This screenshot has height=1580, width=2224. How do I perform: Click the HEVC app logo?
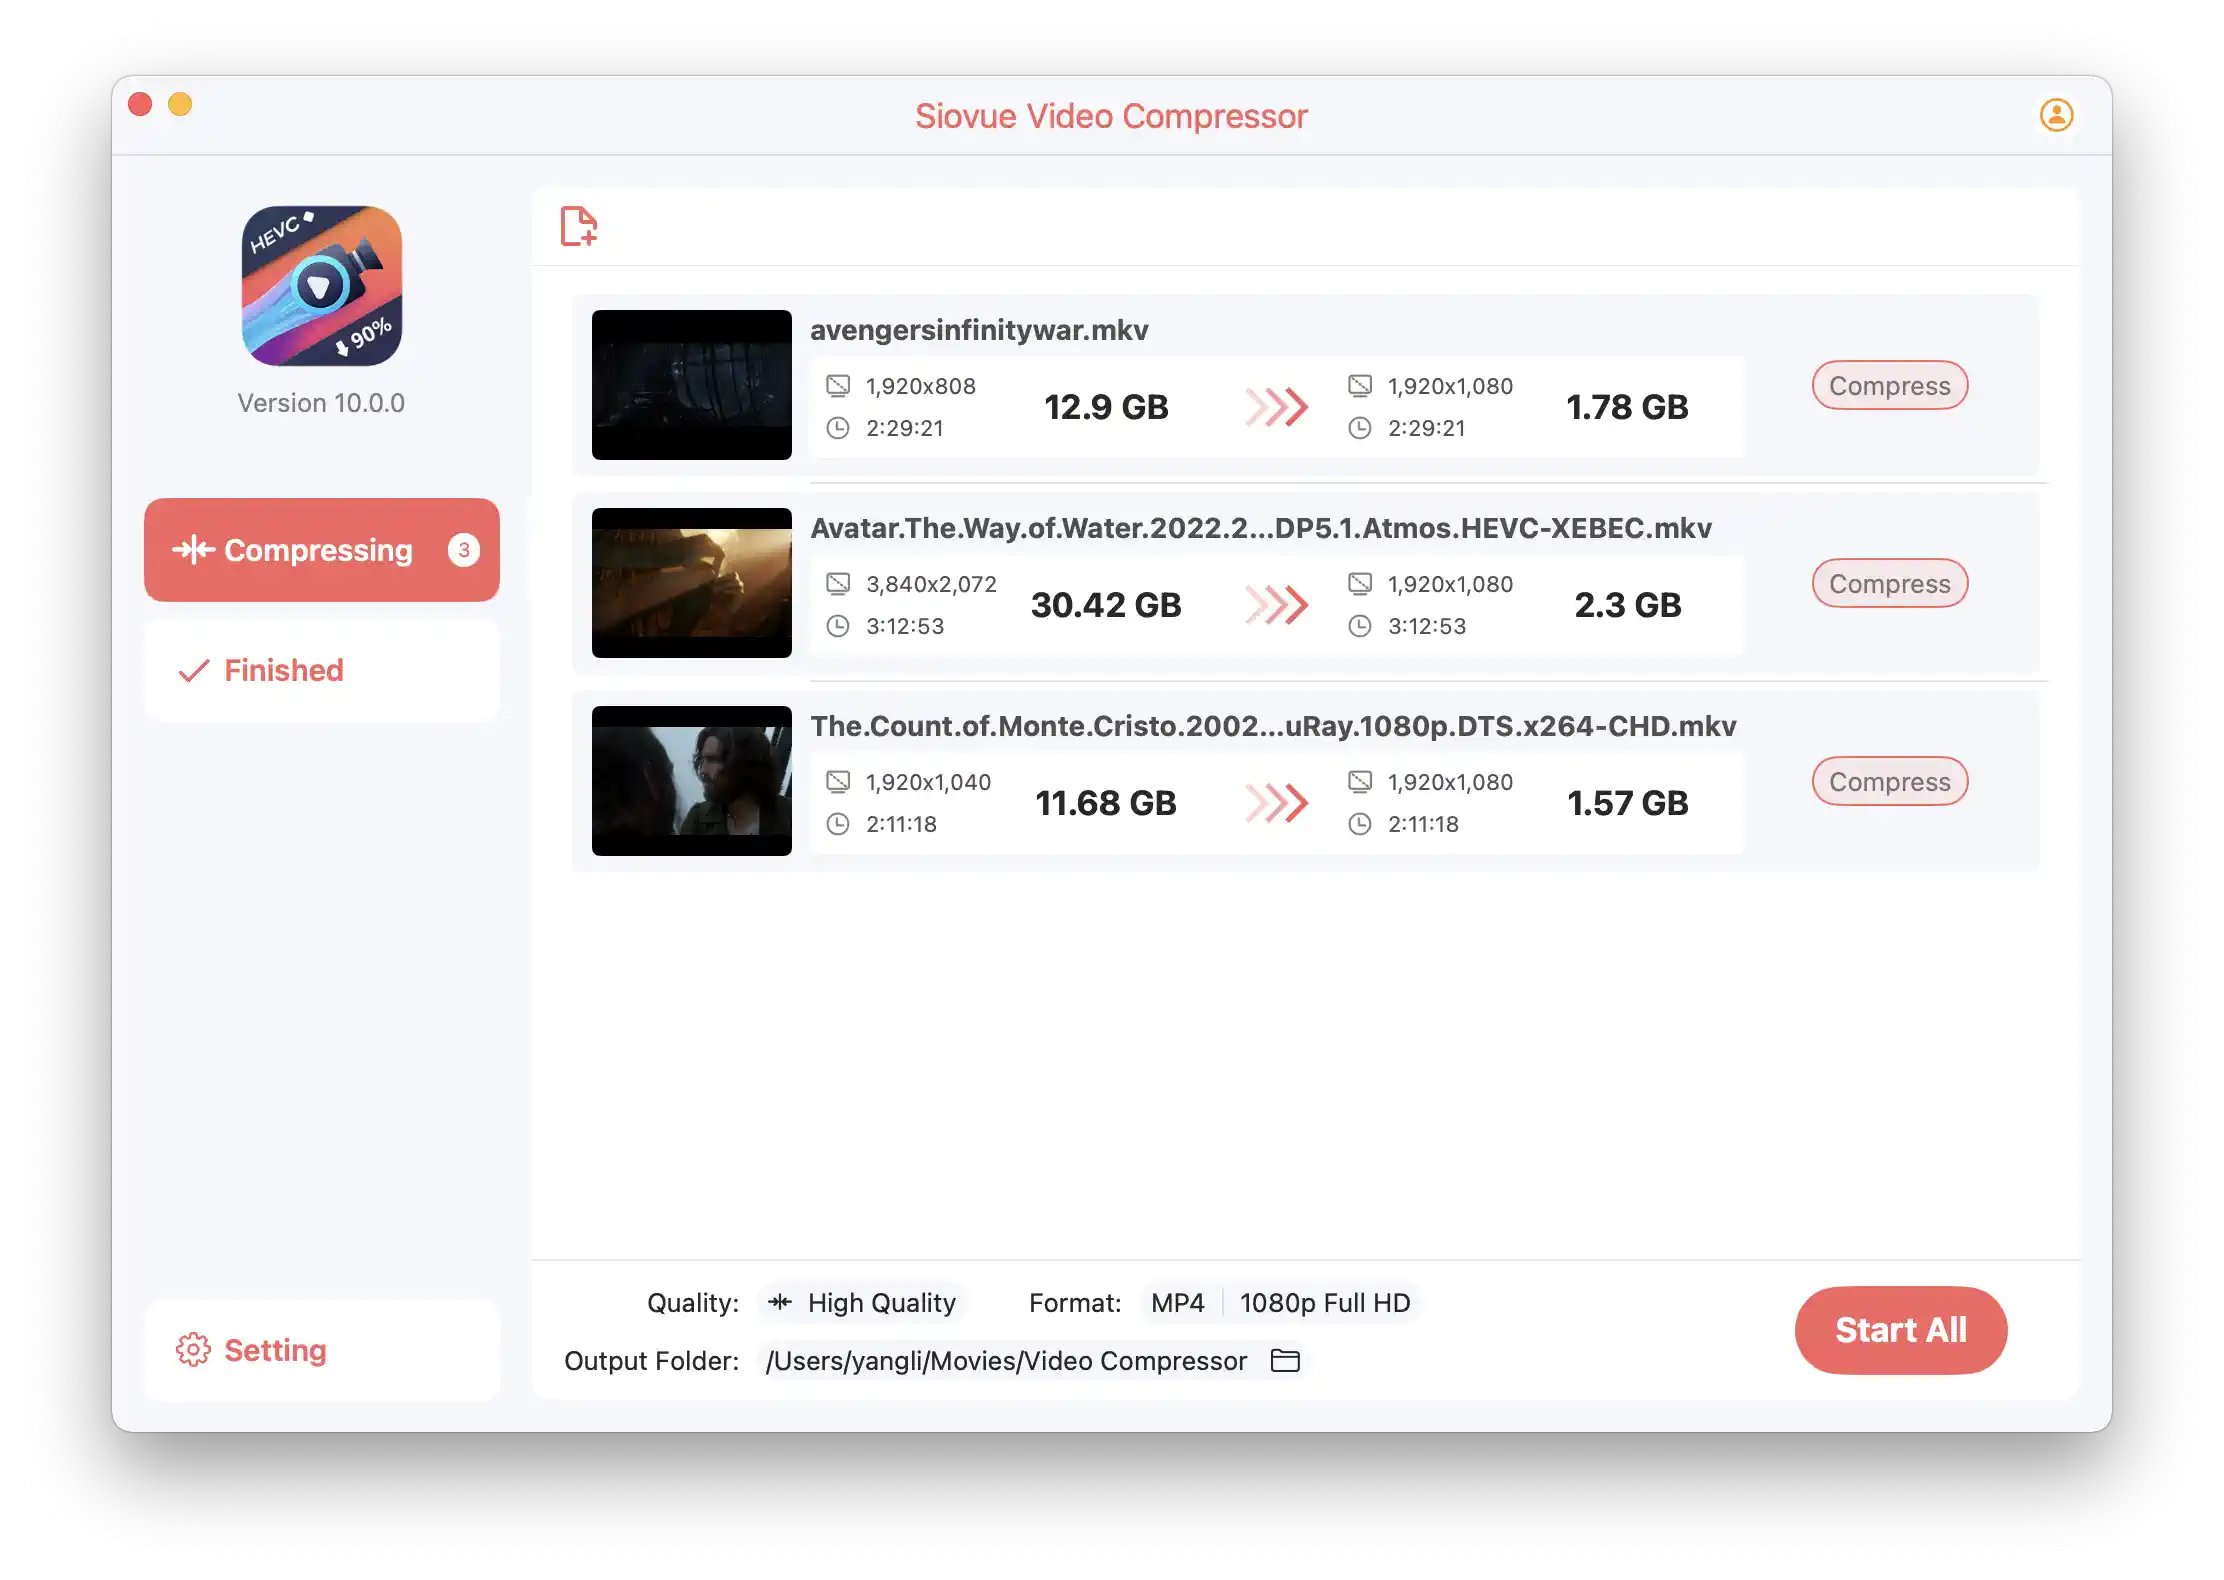321,286
